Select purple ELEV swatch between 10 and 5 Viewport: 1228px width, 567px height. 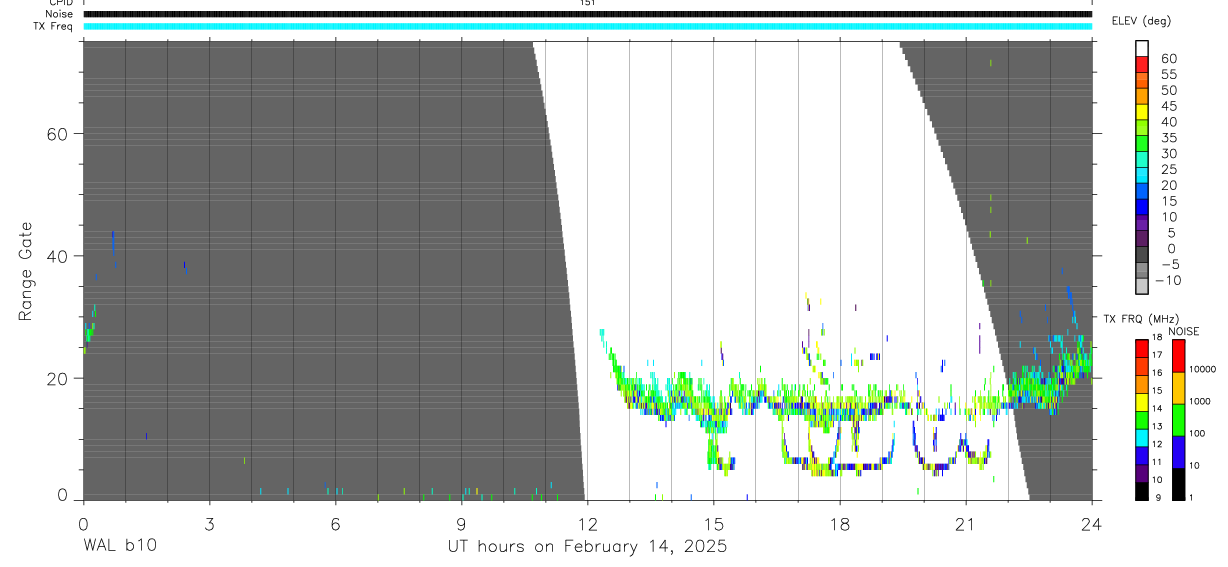point(1141,224)
